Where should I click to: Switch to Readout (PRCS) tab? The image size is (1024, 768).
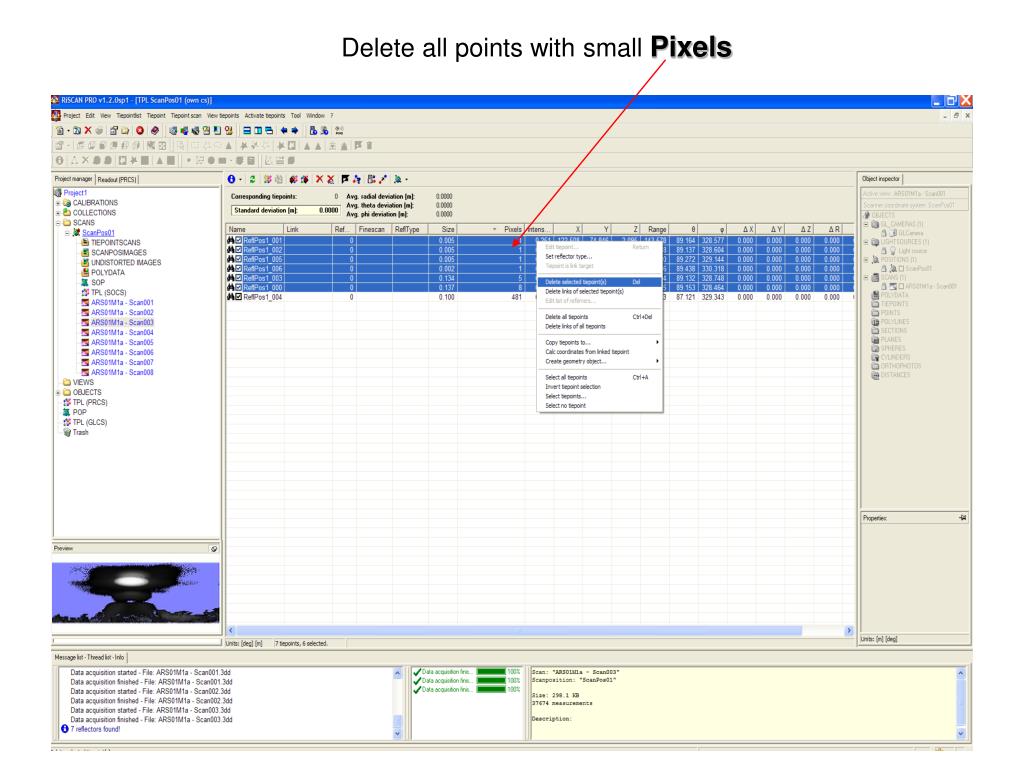tap(117, 180)
